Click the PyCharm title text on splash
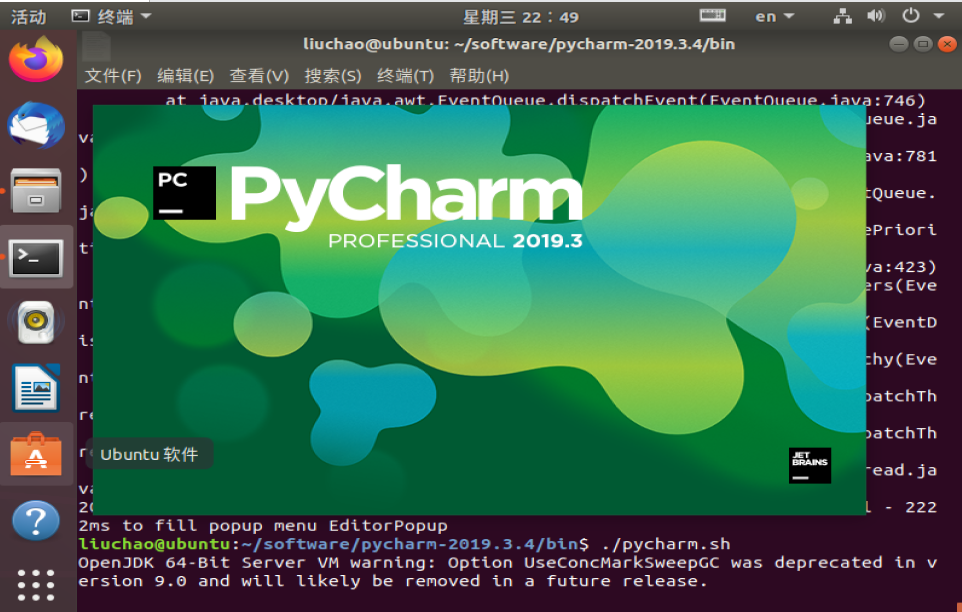The width and height of the screenshot is (962, 612). (x=406, y=196)
